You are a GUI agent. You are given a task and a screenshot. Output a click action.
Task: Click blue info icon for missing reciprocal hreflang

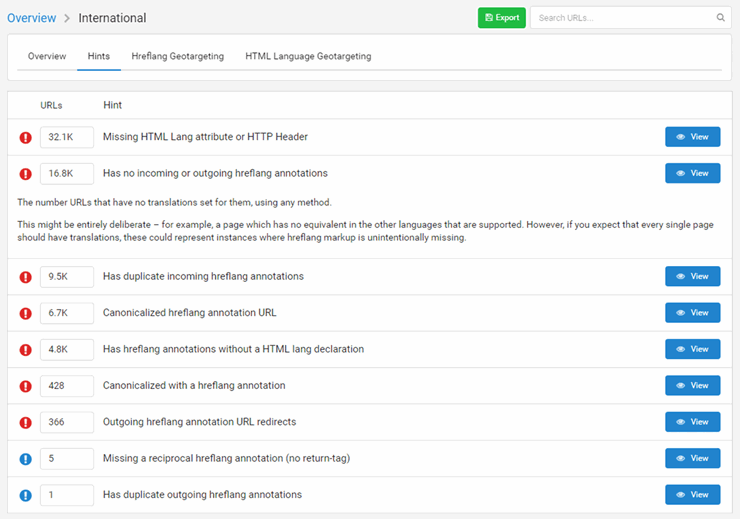click(26, 459)
